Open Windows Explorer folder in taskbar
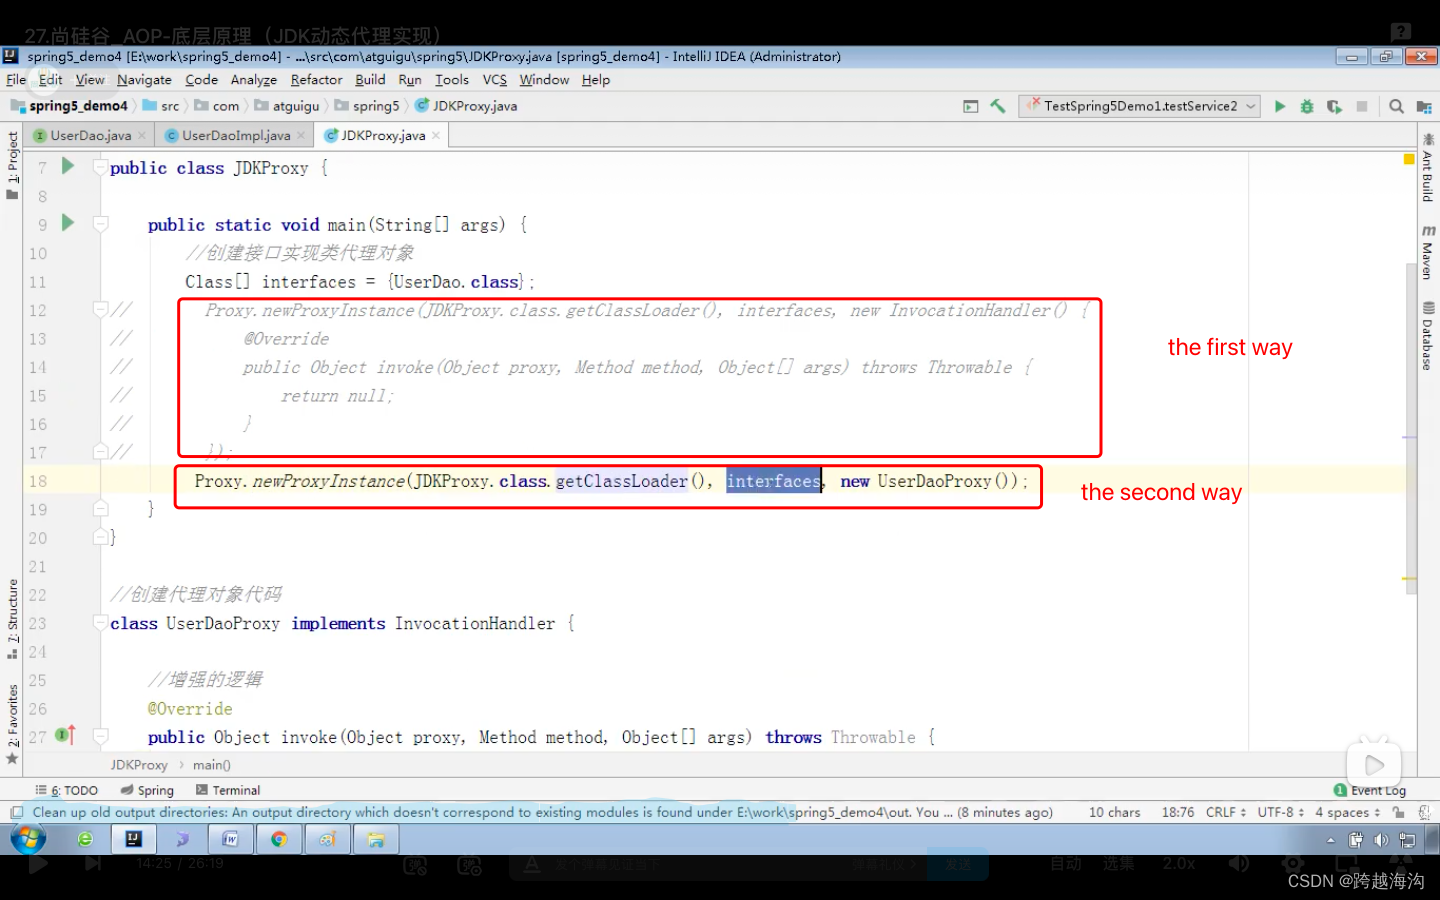This screenshot has height=900, width=1440. [x=376, y=839]
